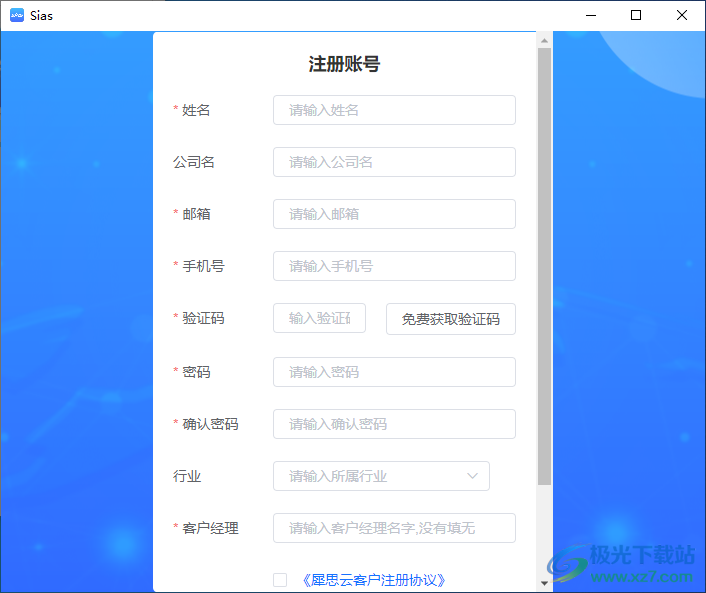Click the scrollbar up arrow
706x593 pixels.
544,41
